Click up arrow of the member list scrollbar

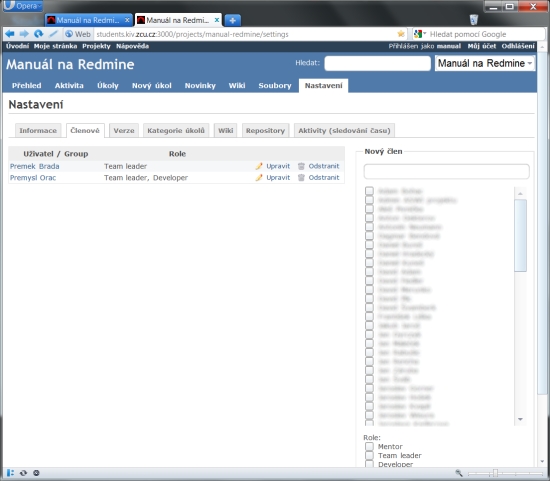[520, 194]
